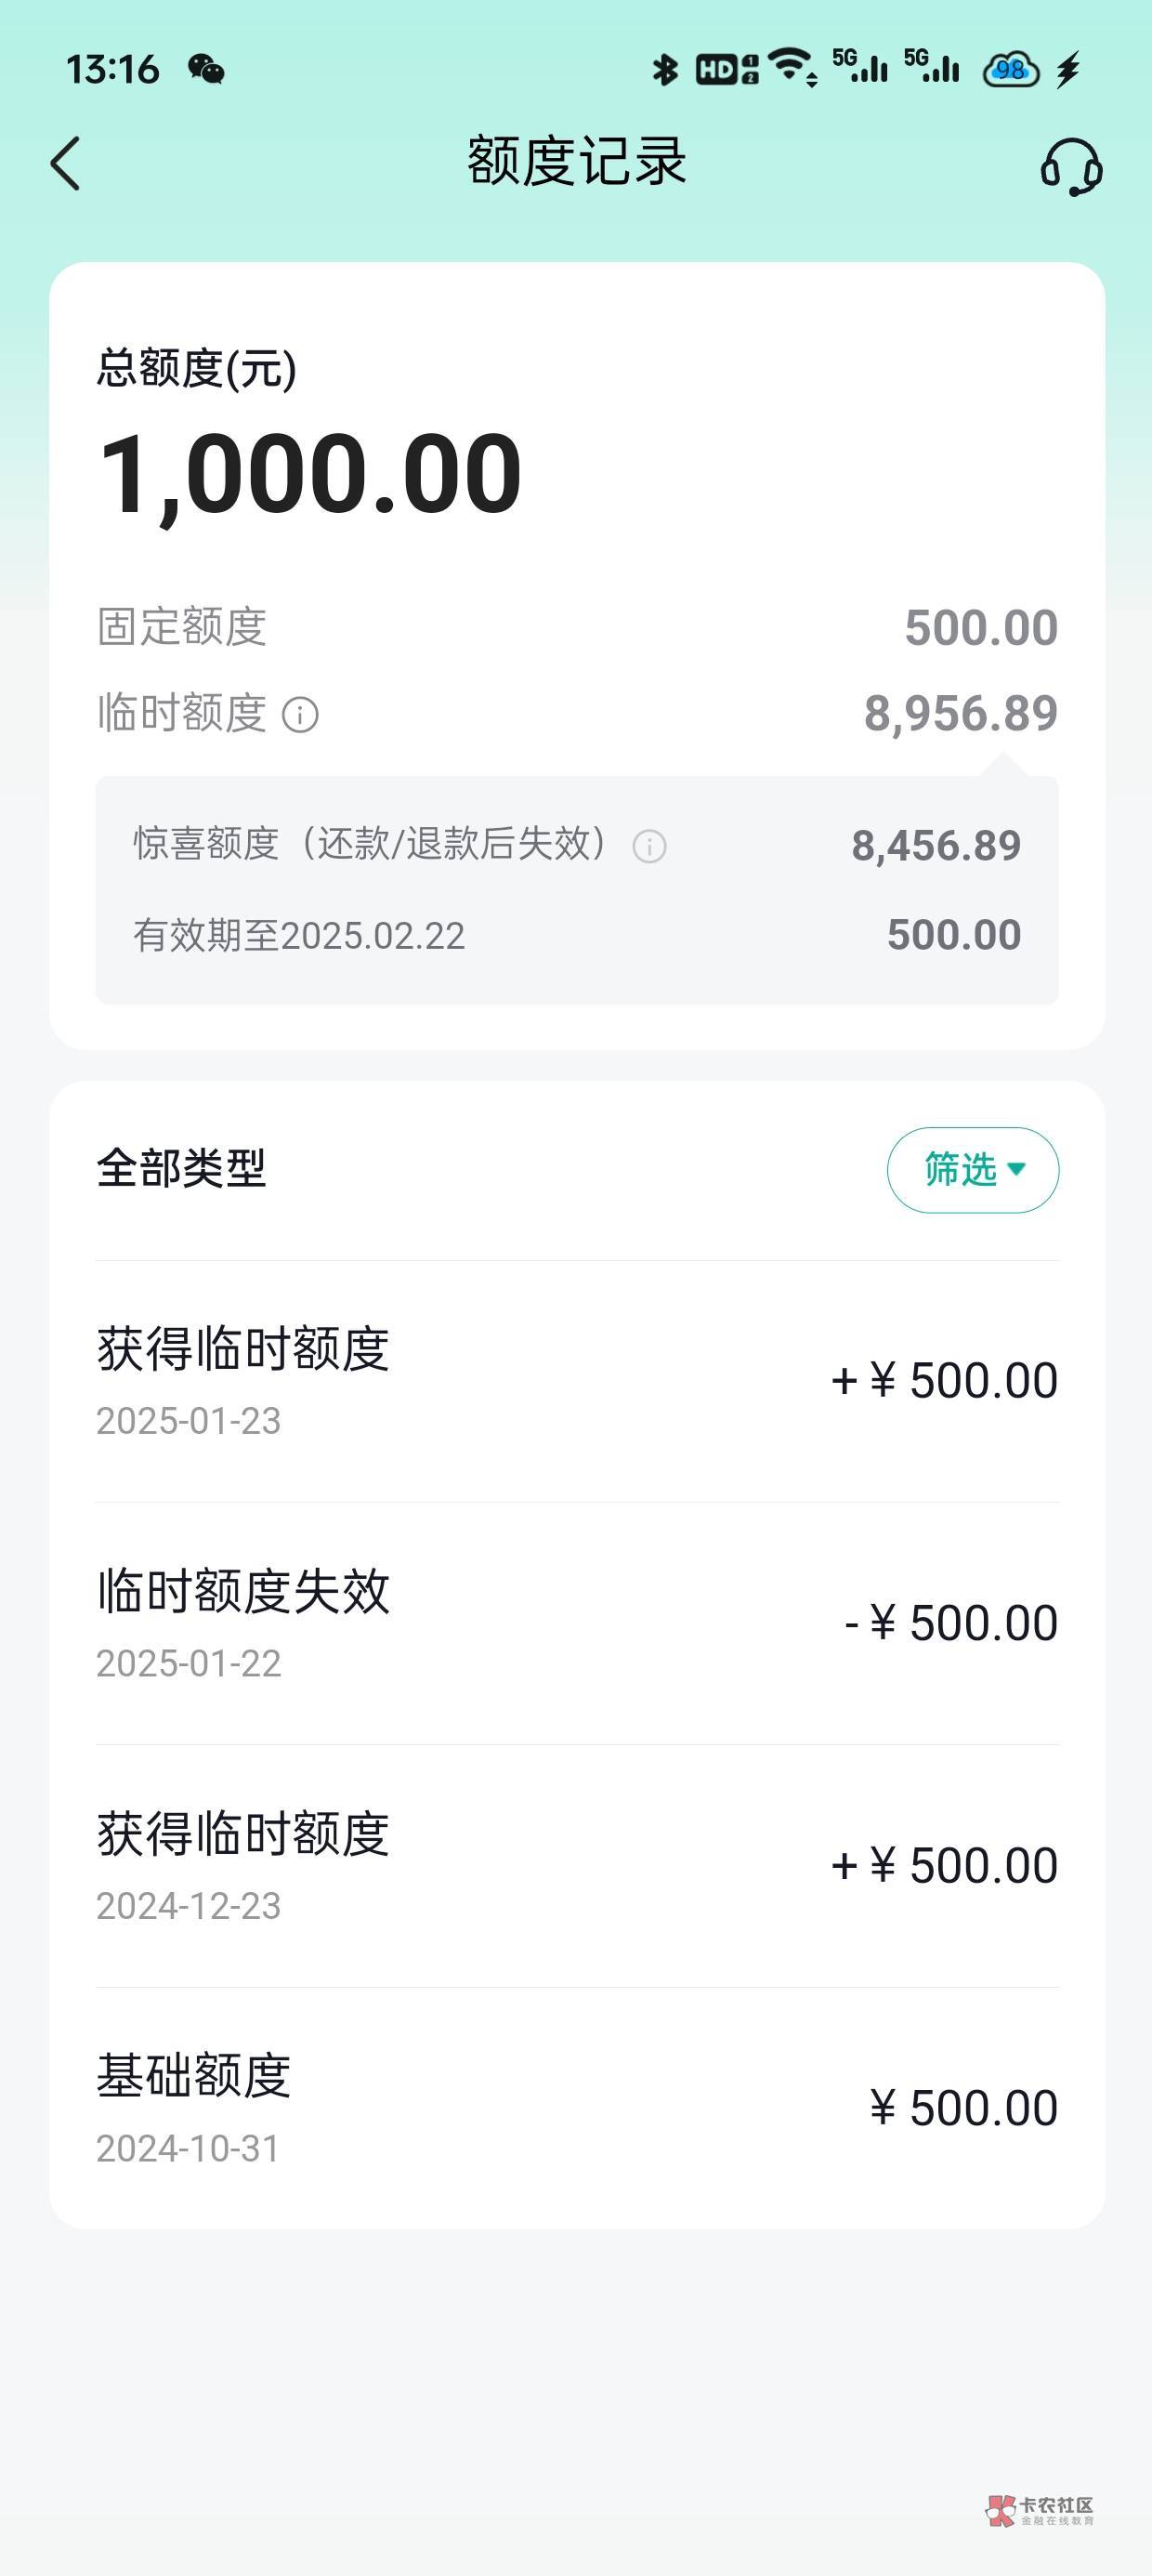Open customer service headset icon
This screenshot has height=2576, width=1152.
pyautogui.click(x=1071, y=166)
